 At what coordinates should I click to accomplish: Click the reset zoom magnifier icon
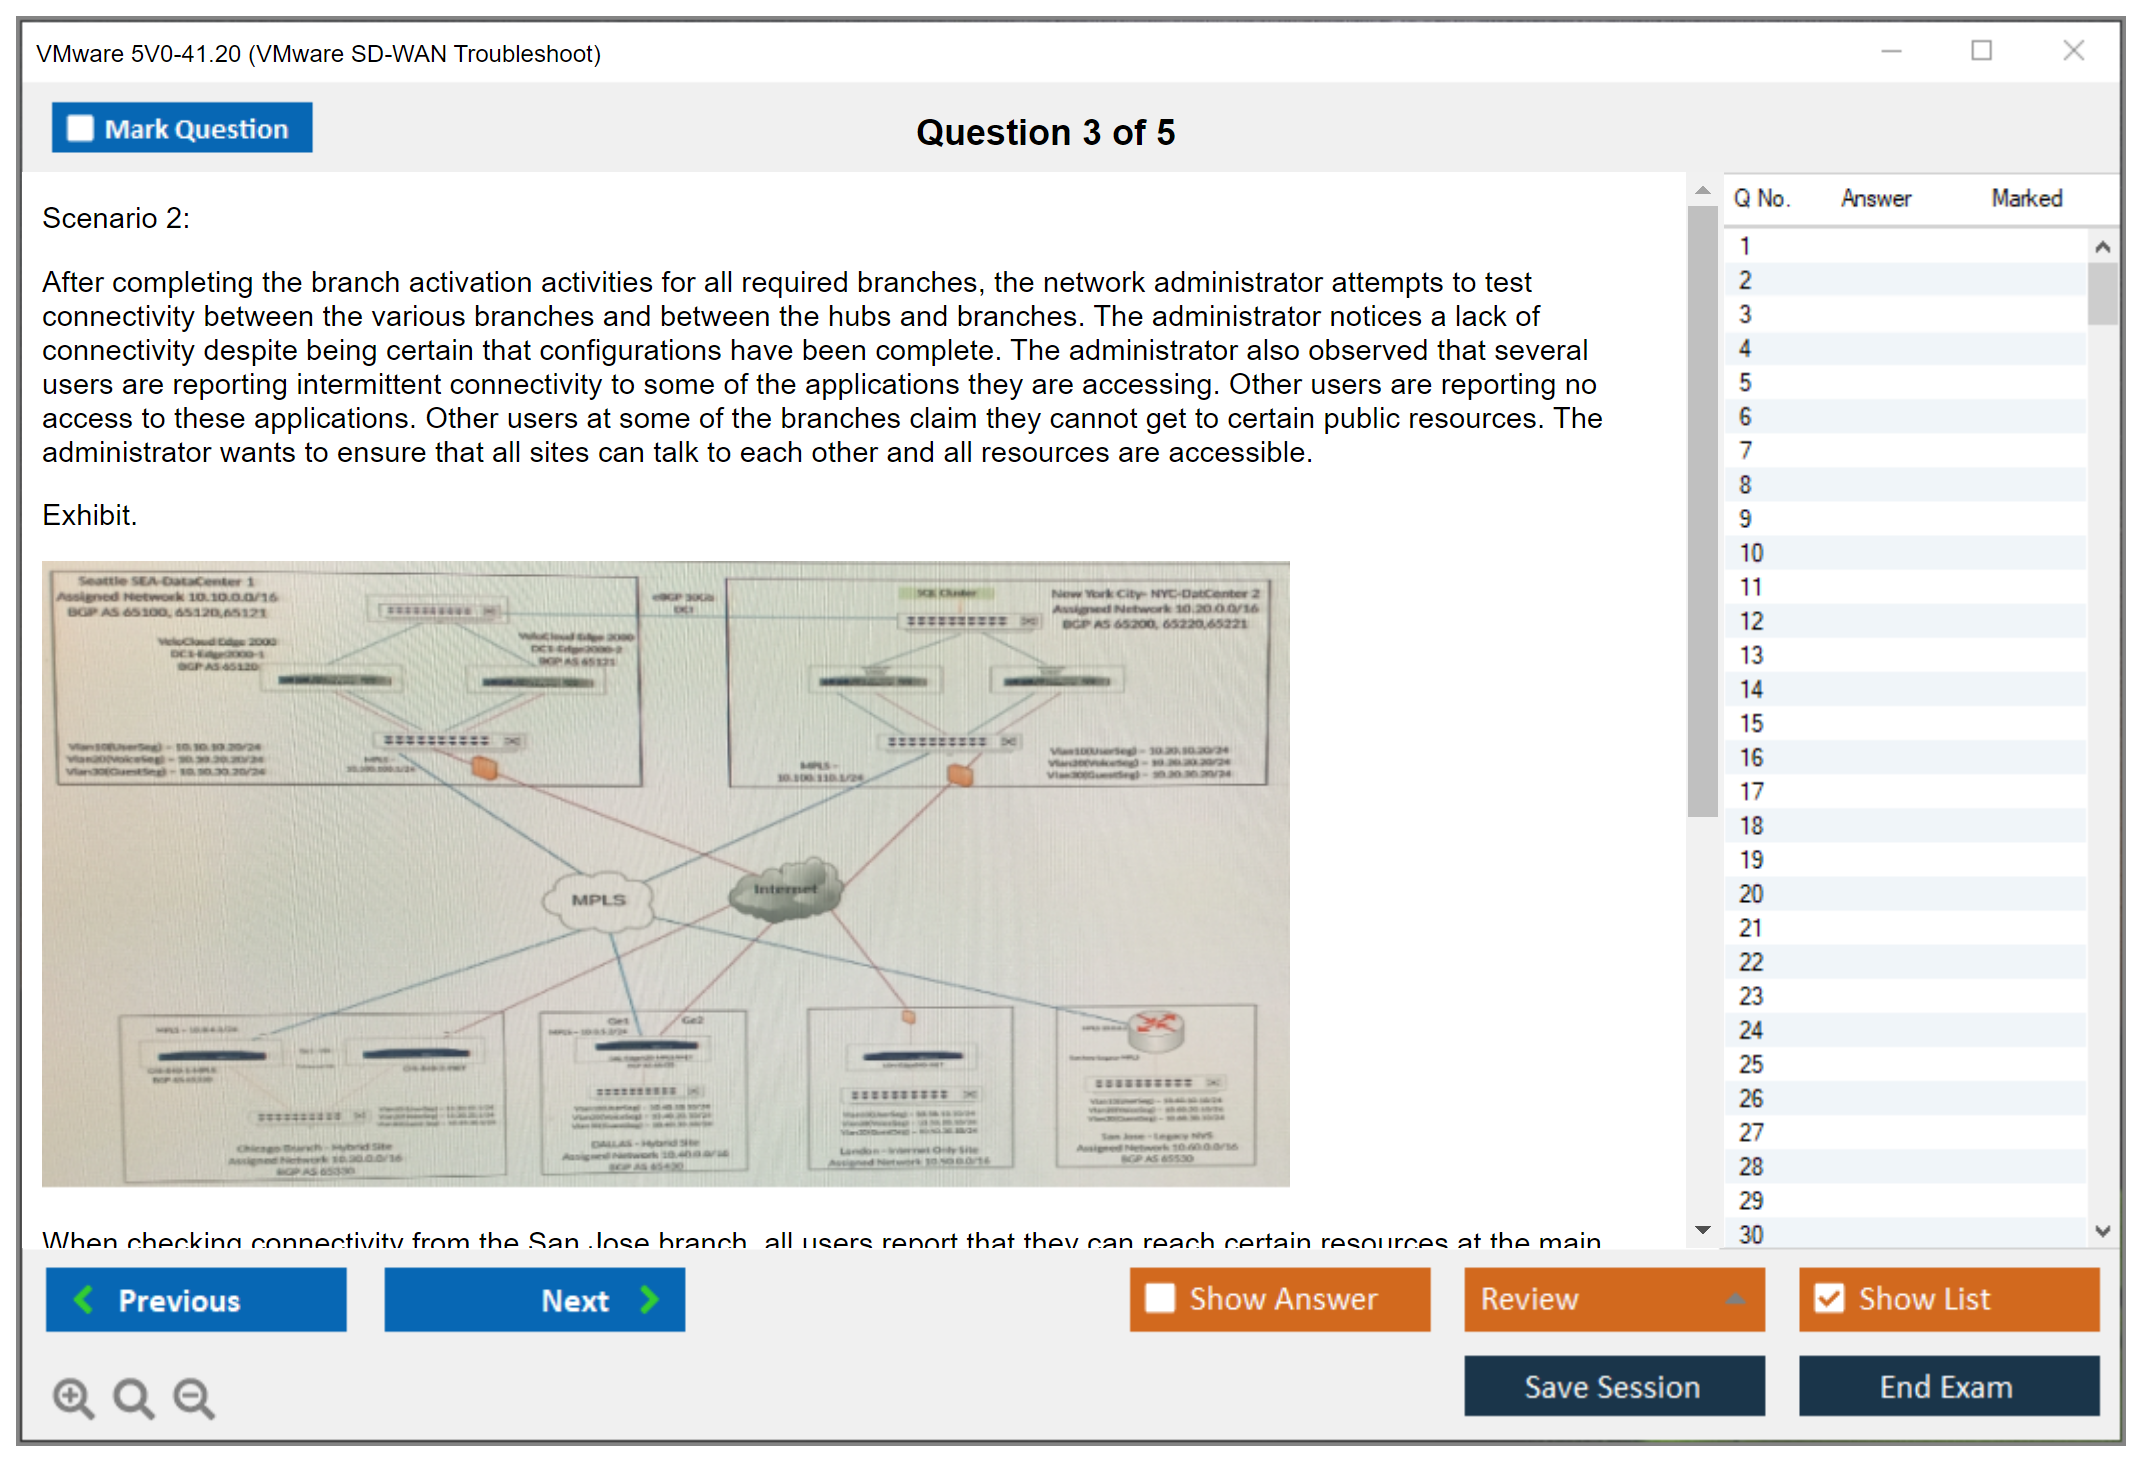133,1397
